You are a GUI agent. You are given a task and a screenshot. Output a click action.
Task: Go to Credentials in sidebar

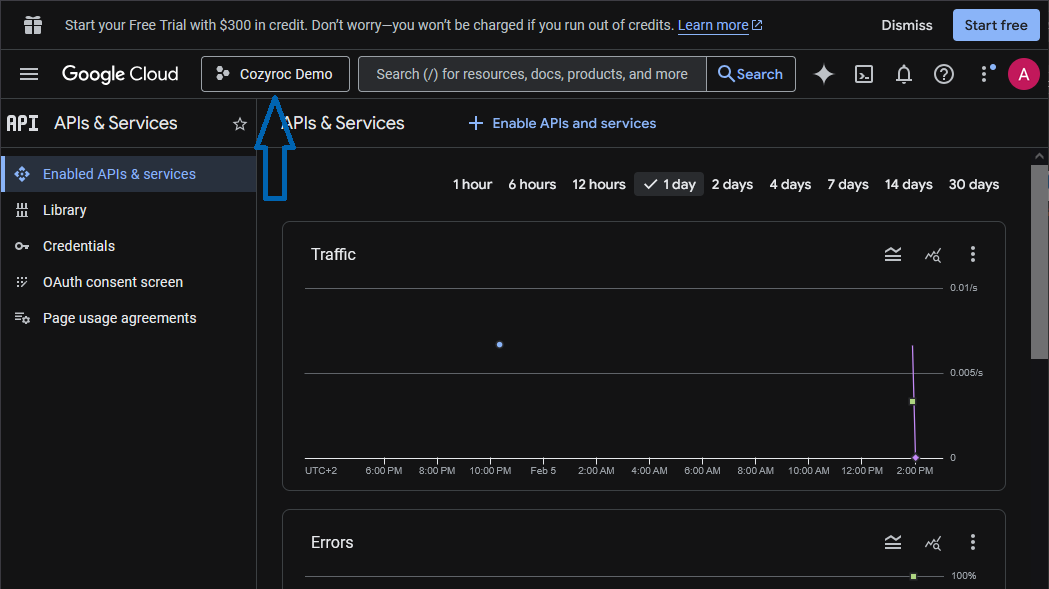coord(79,246)
